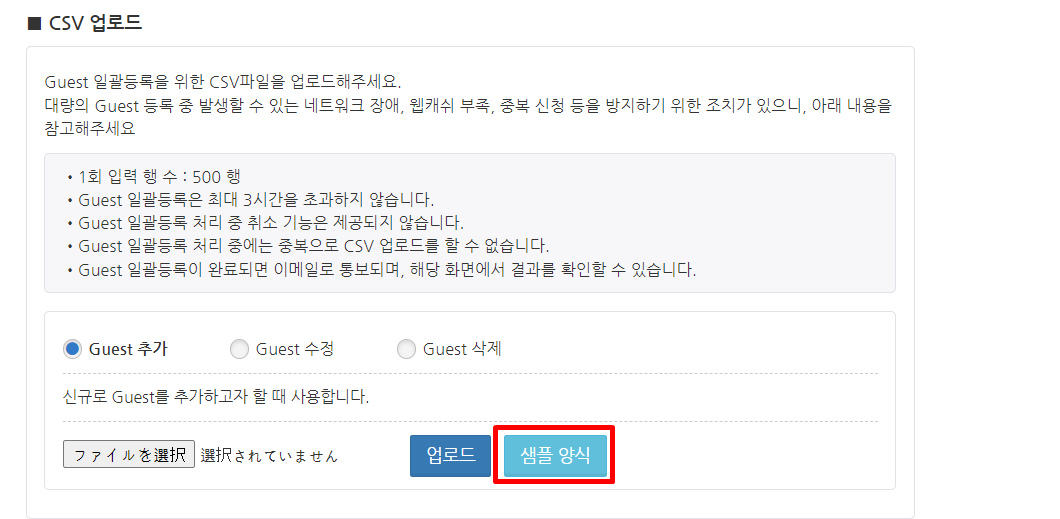Open the ファイルを選択 file chooser
This screenshot has width=1060, height=519.
(129, 455)
